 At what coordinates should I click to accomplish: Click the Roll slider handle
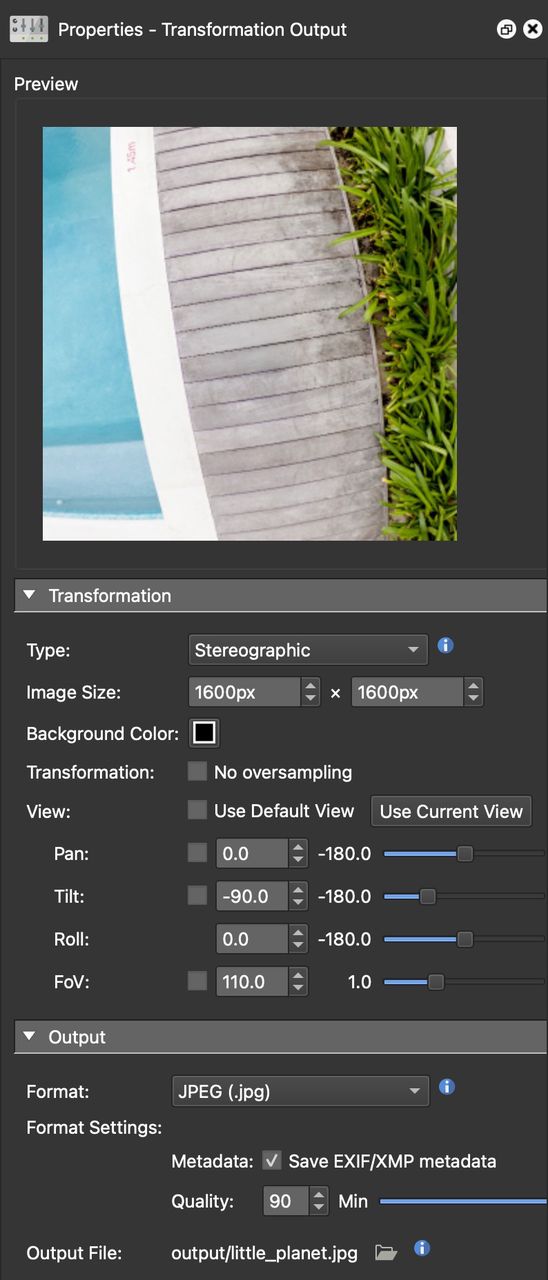point(465,940)
